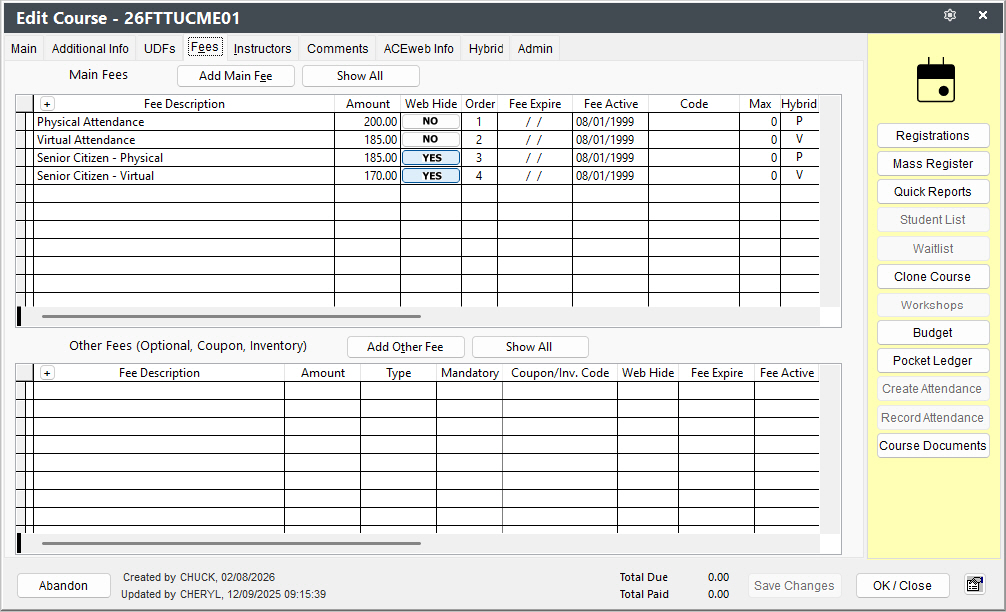Click the Coupon/Inv. Code column header
The height and width of the screenshot is (612, 1006).
coord(559,373)
